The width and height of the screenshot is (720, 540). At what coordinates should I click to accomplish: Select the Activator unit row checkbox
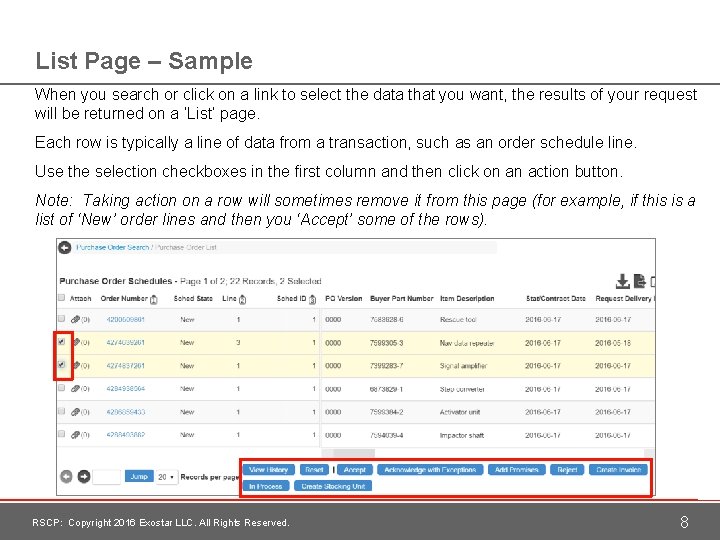click(x=62, y=411)
